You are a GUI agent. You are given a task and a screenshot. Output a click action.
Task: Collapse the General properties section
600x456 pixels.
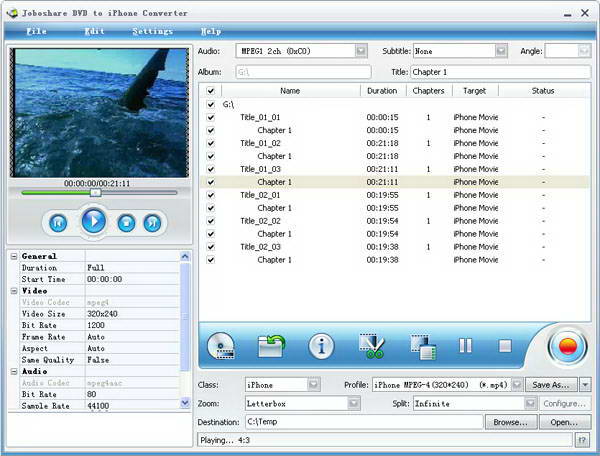[14, 256]
